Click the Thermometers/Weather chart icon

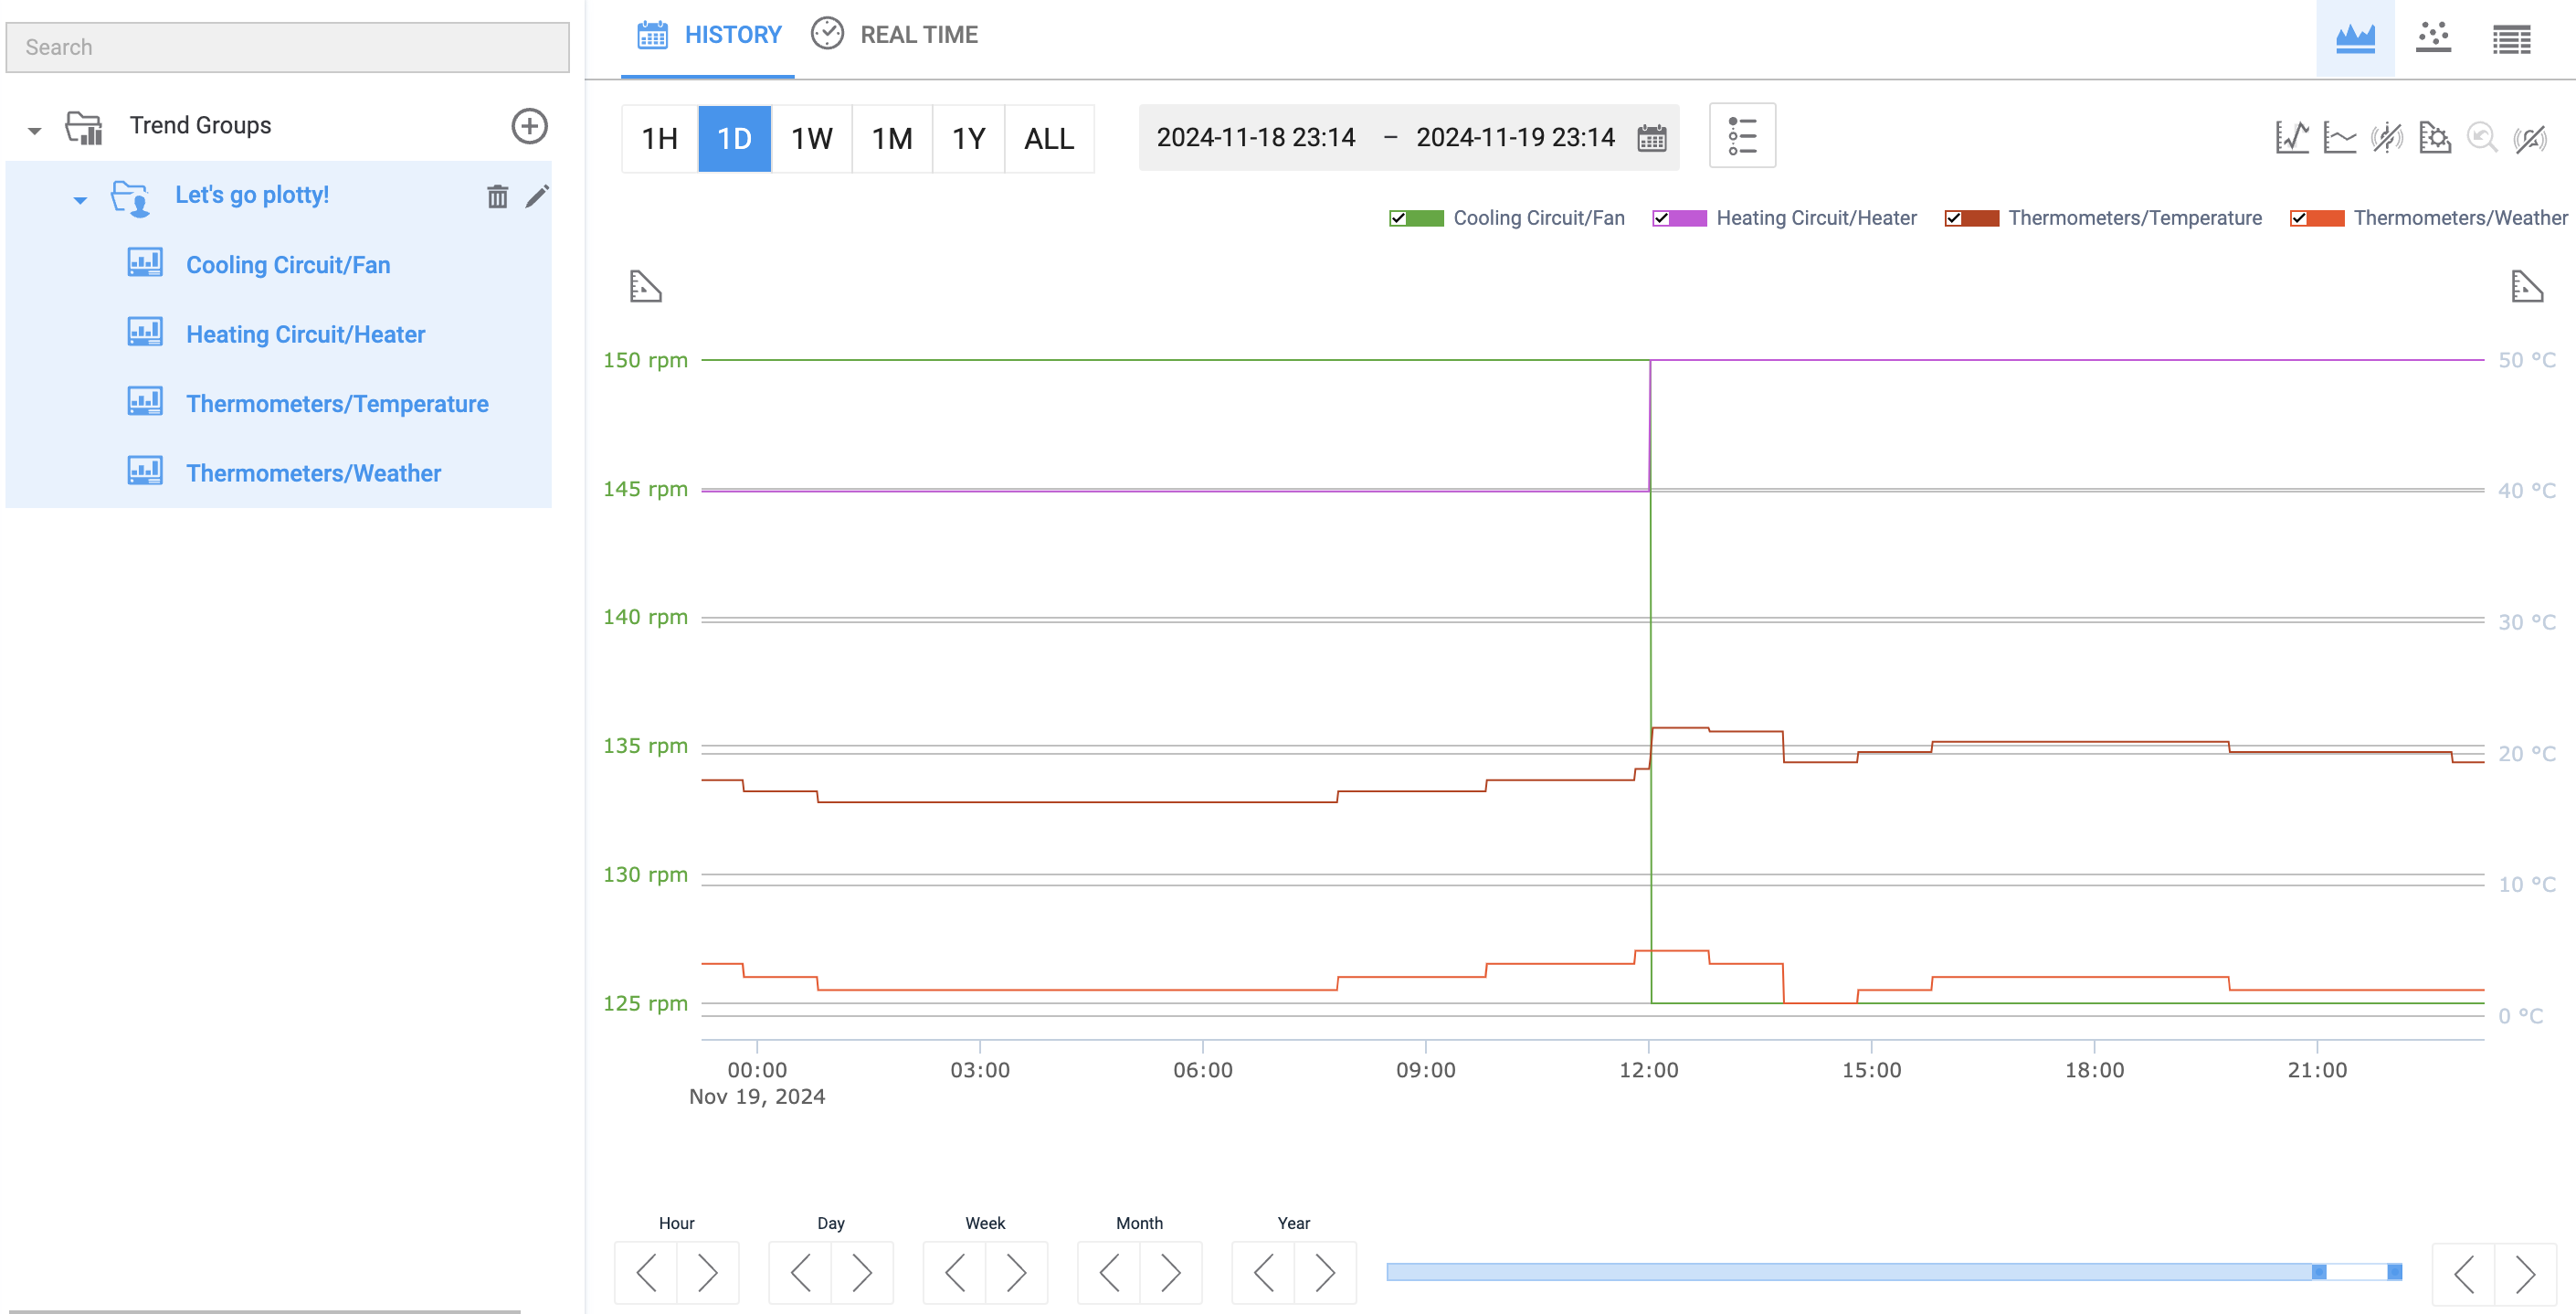145,471
